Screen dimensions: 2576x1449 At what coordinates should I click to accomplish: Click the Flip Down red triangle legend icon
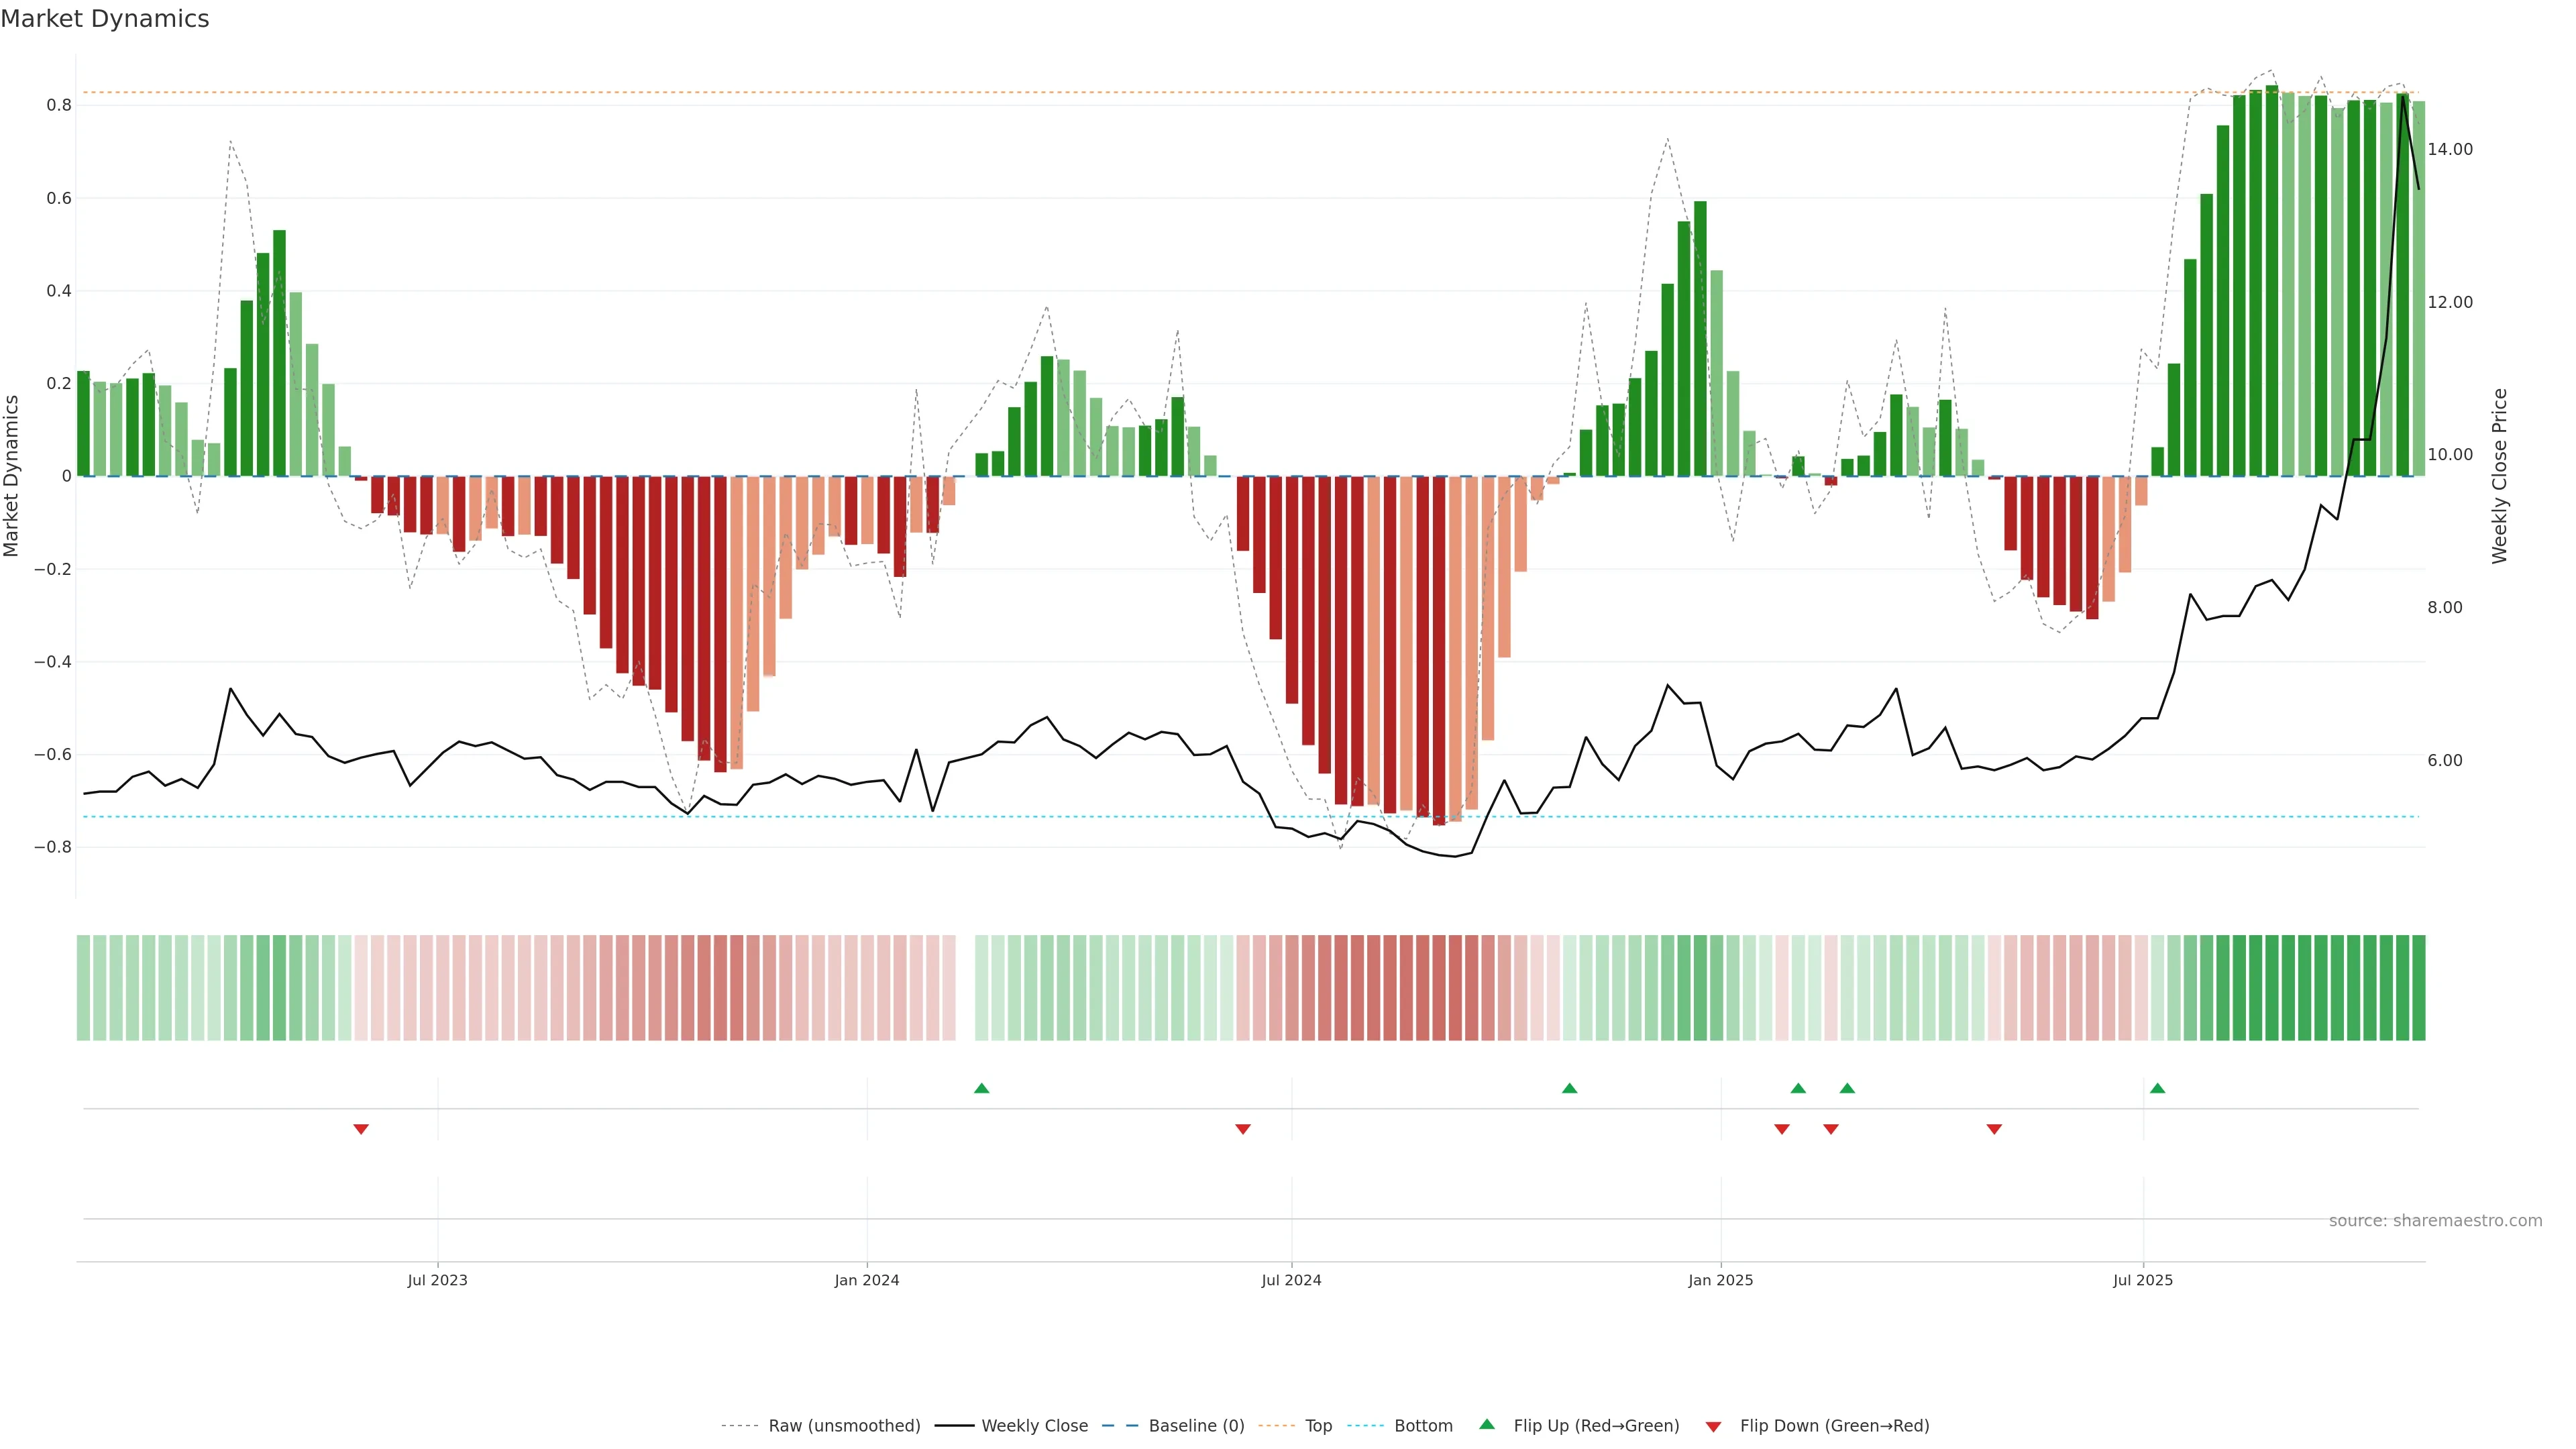(1713, 1427)
